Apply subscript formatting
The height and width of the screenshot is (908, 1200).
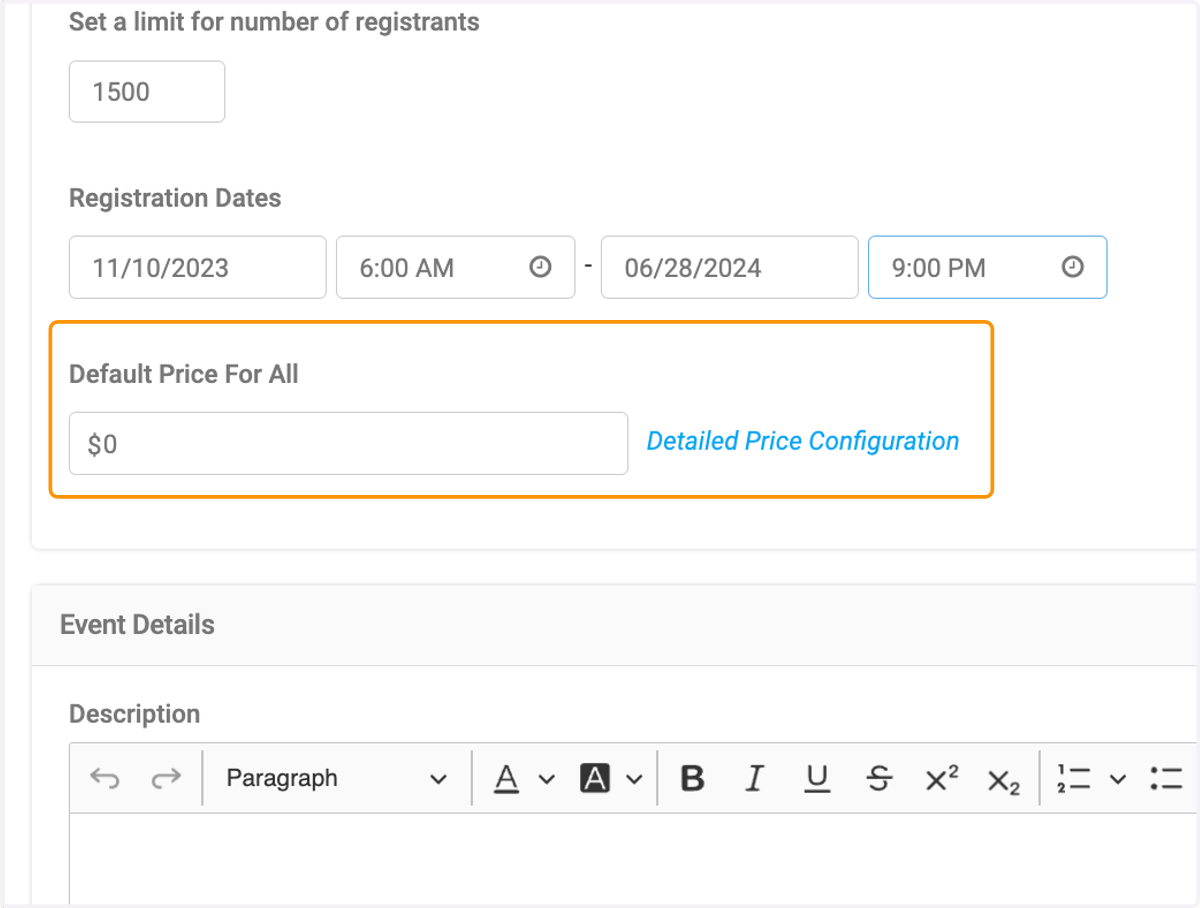click(1003, 781)
